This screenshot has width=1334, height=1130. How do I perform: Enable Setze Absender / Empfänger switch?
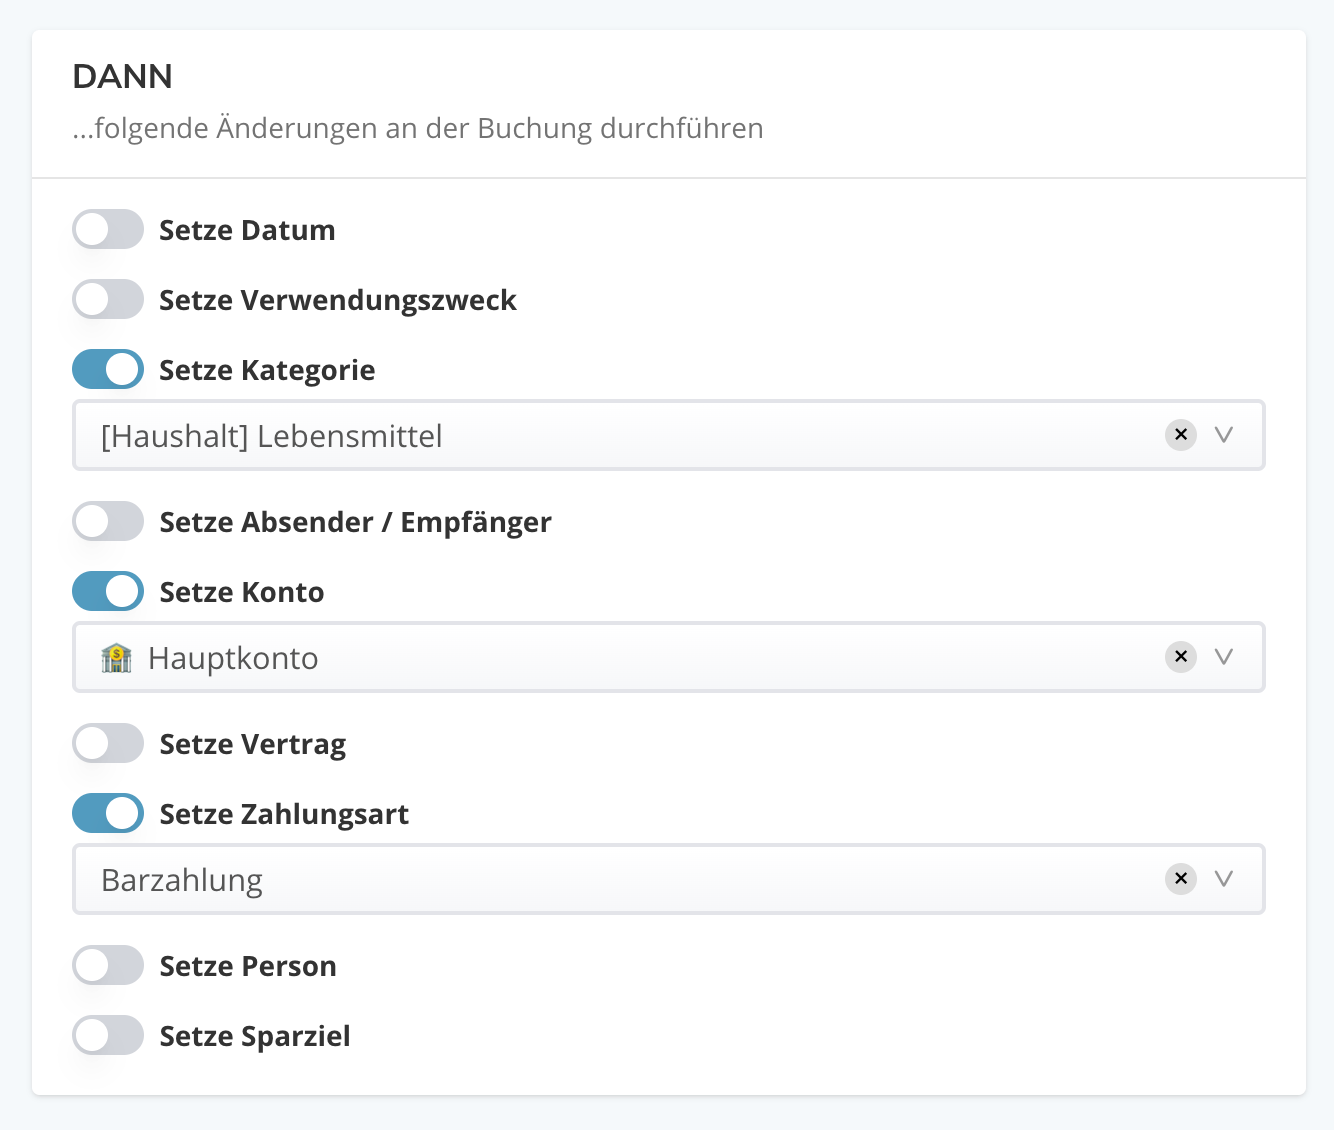click(x=108, y=522)
